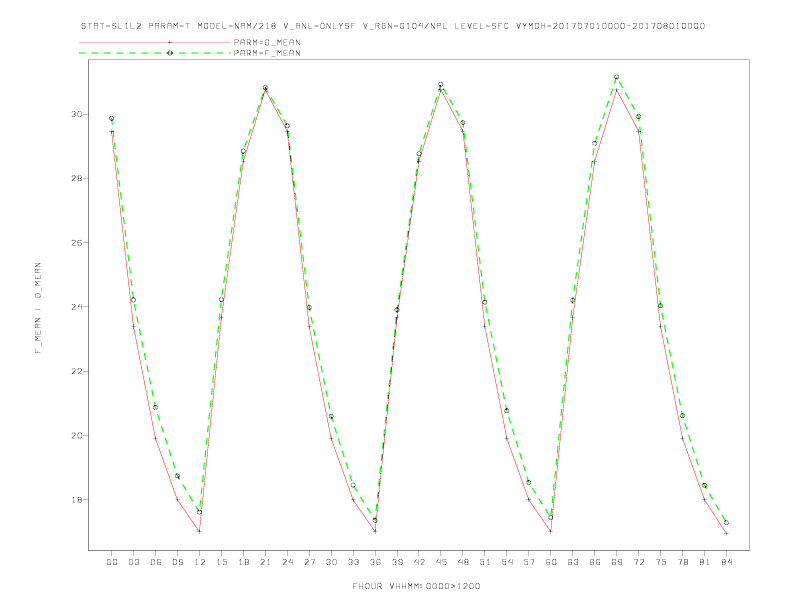This screenshot has height=612, width=792.
Task: Click x-axis tick label 33
Action: [x=353, y=562]
